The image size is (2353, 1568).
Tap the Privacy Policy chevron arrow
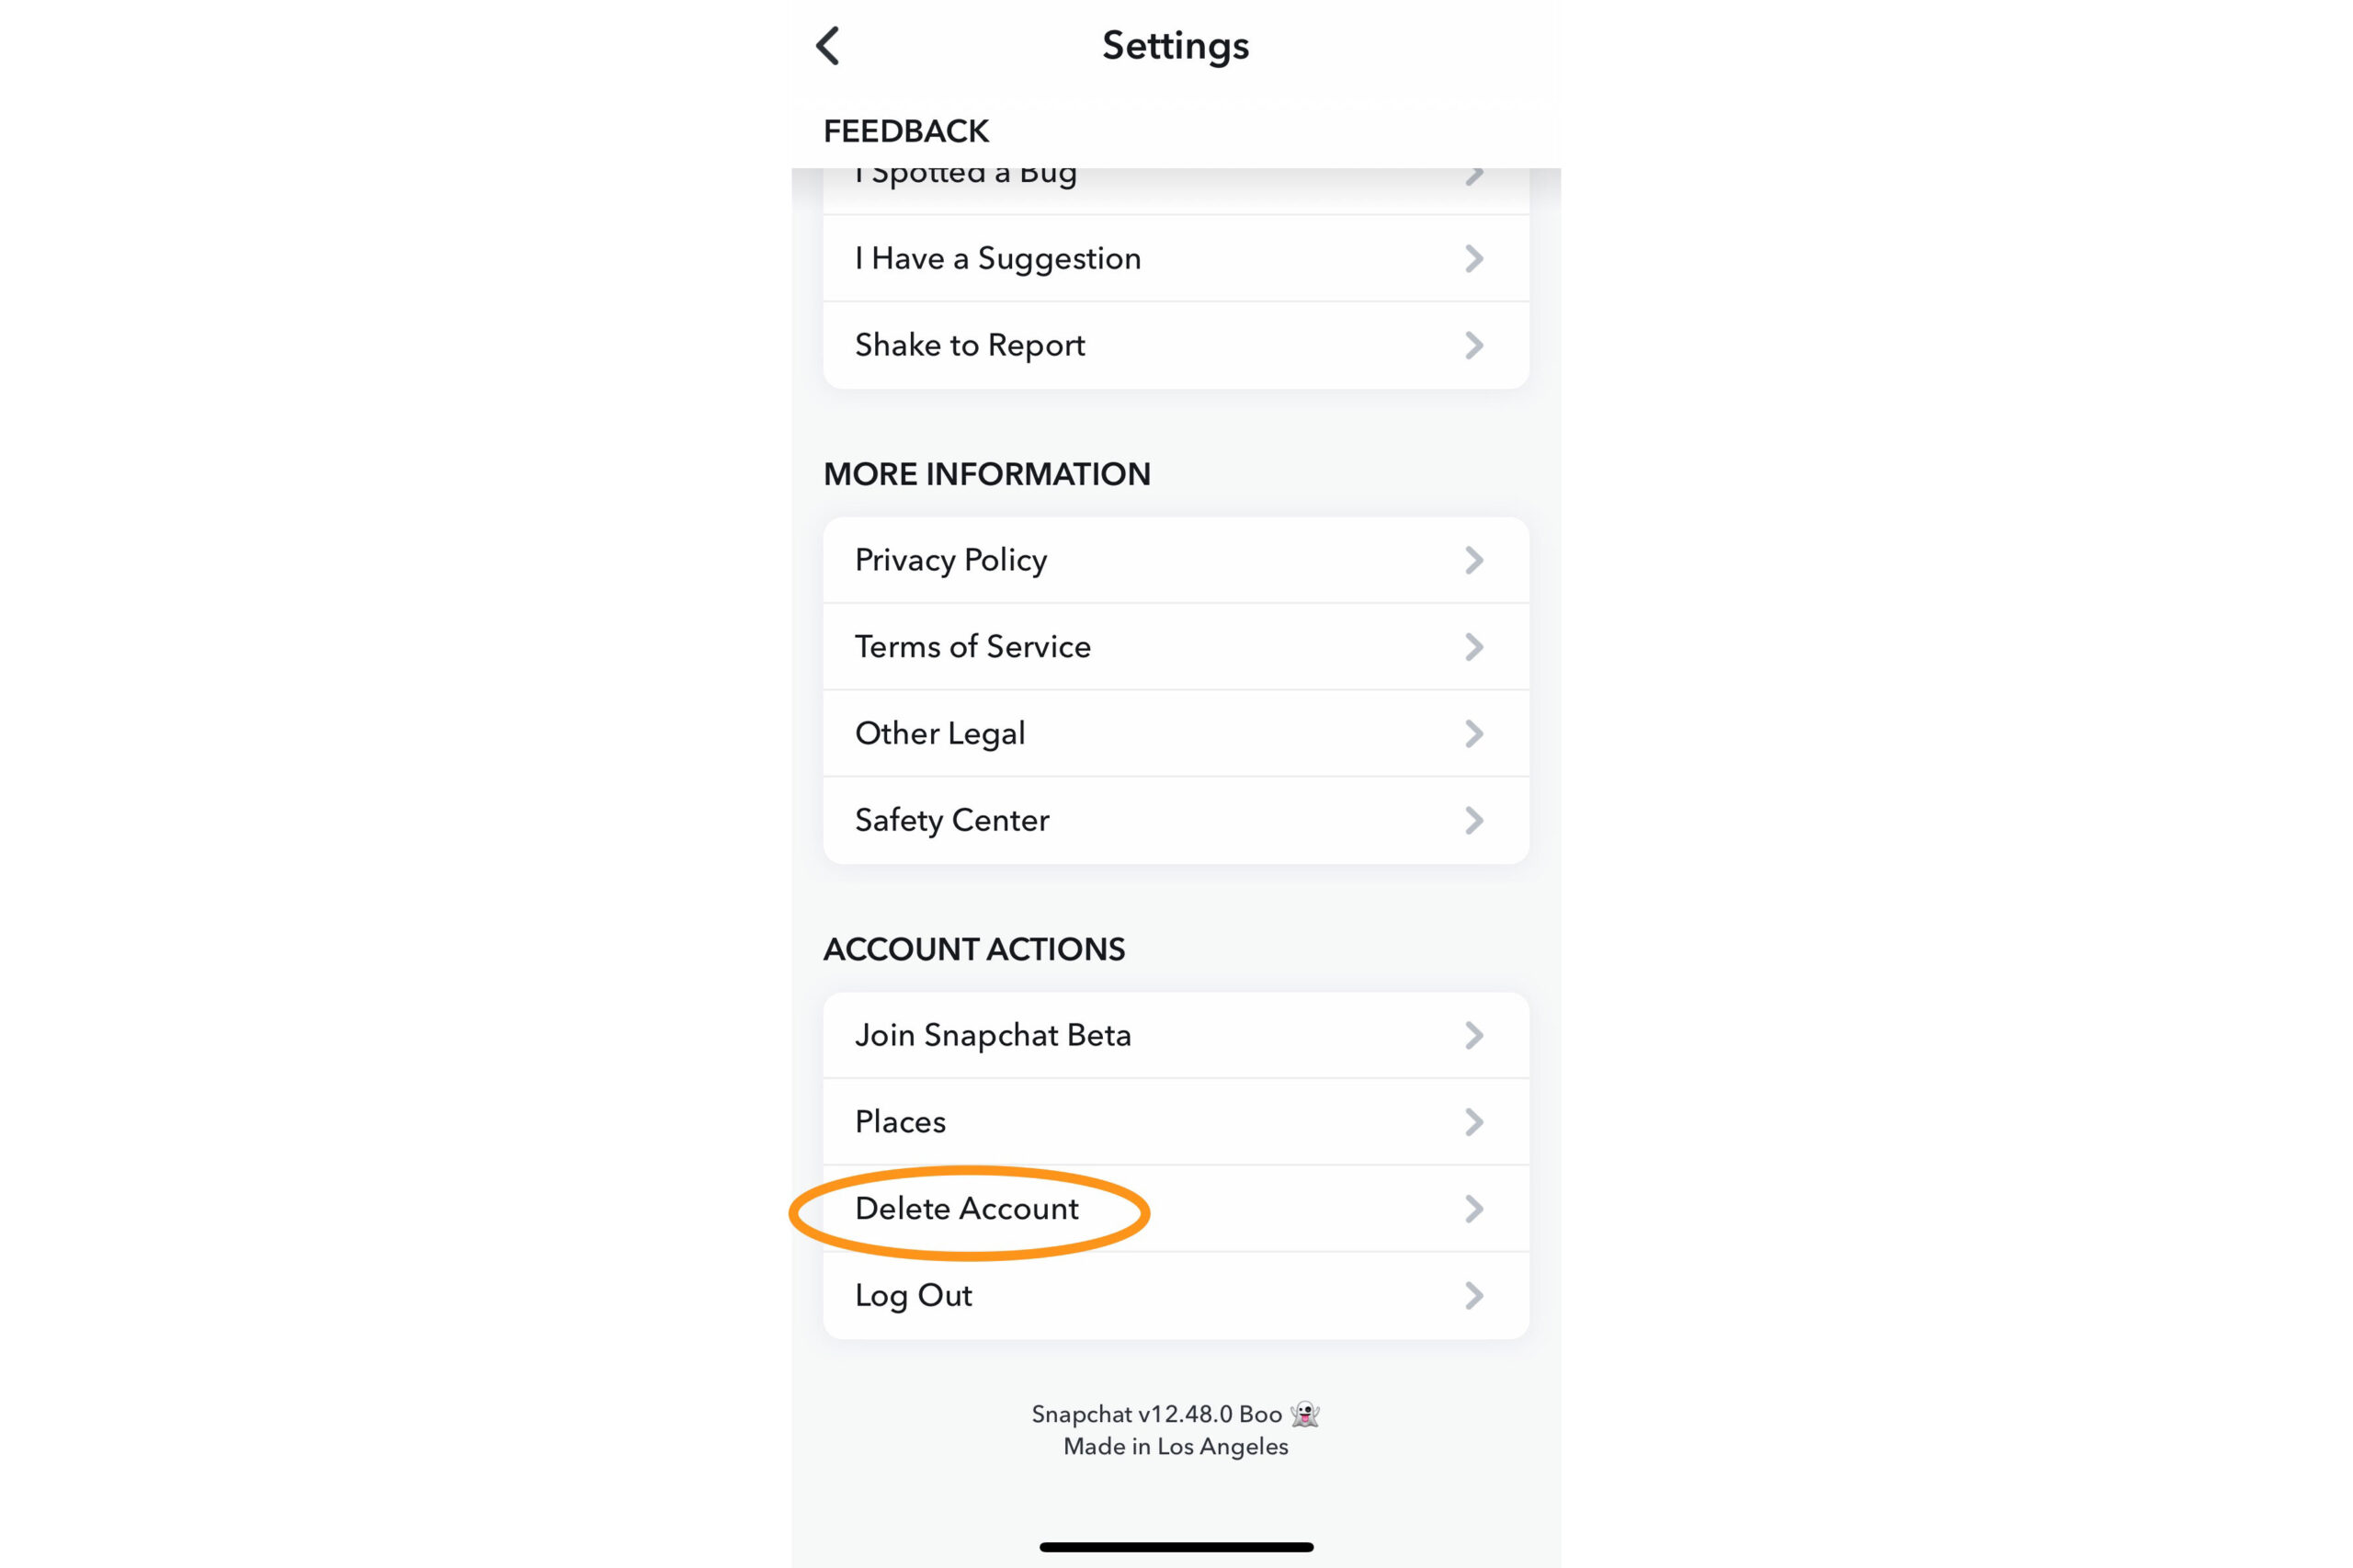(x=1473, y=560)
